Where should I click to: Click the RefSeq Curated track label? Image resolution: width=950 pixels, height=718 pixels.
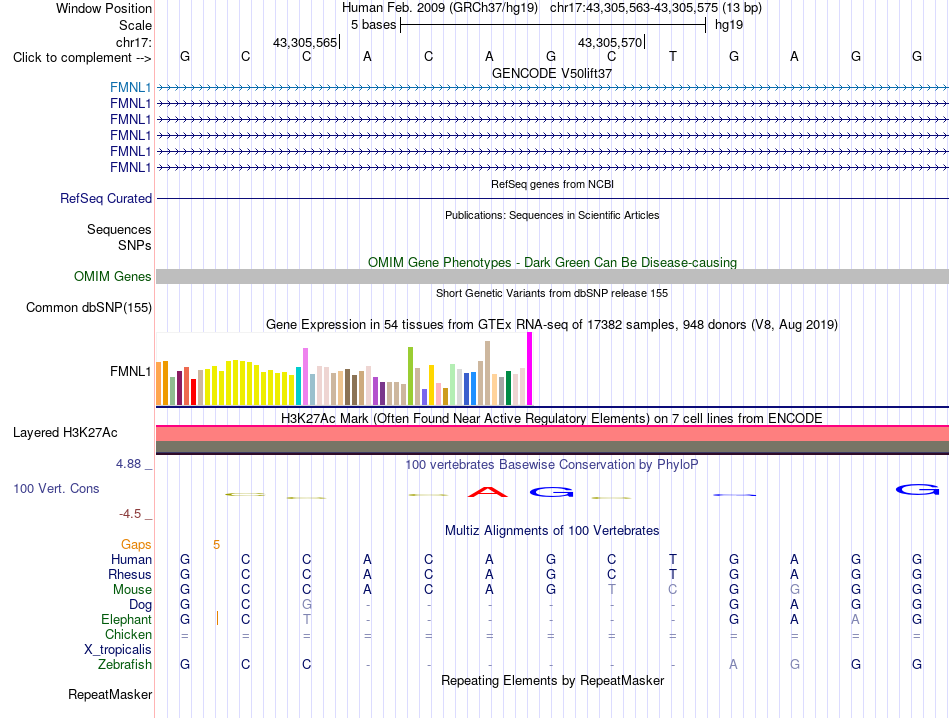(x=106, y=198)
